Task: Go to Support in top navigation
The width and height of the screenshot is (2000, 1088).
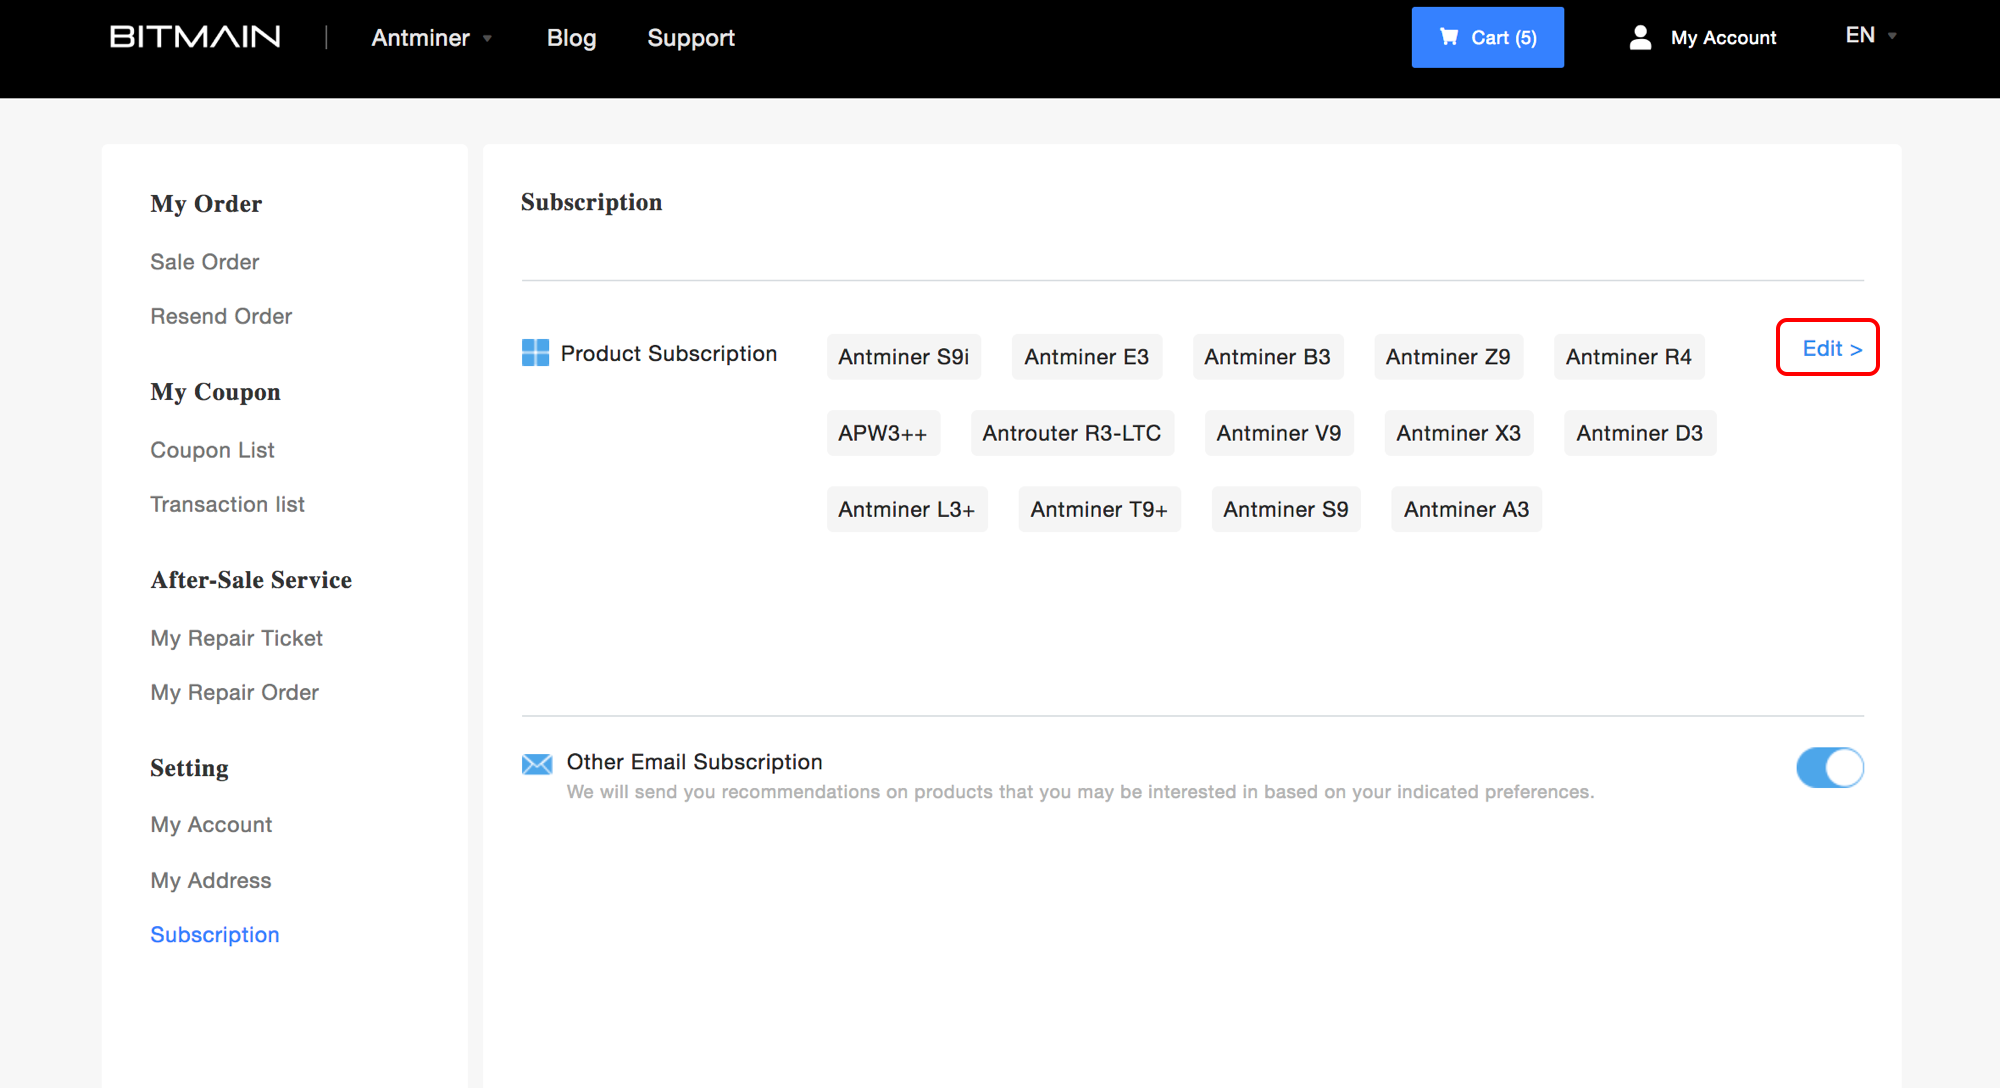Action: (691, 37)
